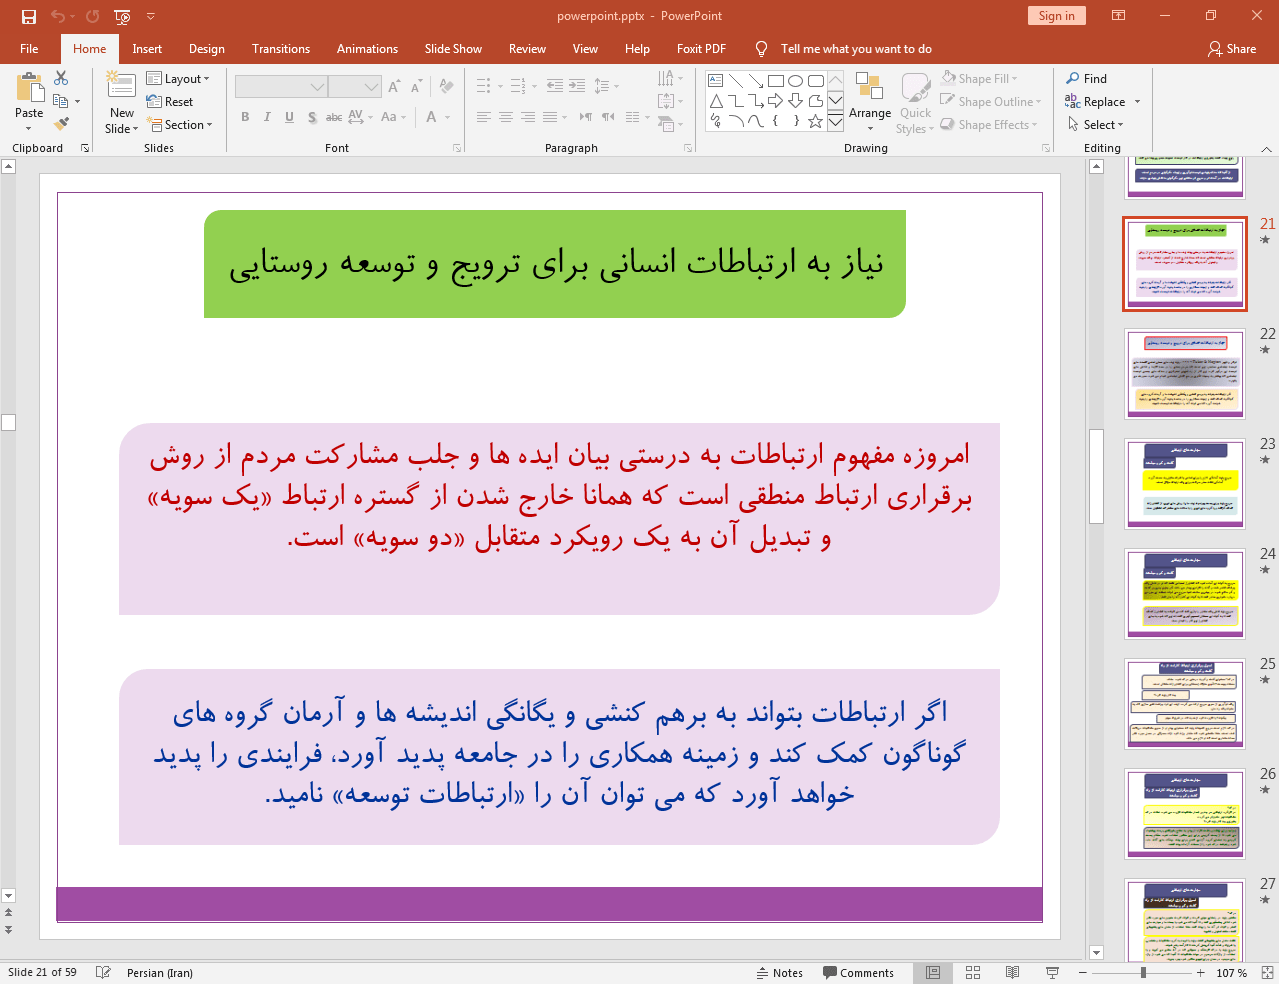Click Decrease Font Size icon
This screenshot has width=1279, height=984.
[416, 87]
